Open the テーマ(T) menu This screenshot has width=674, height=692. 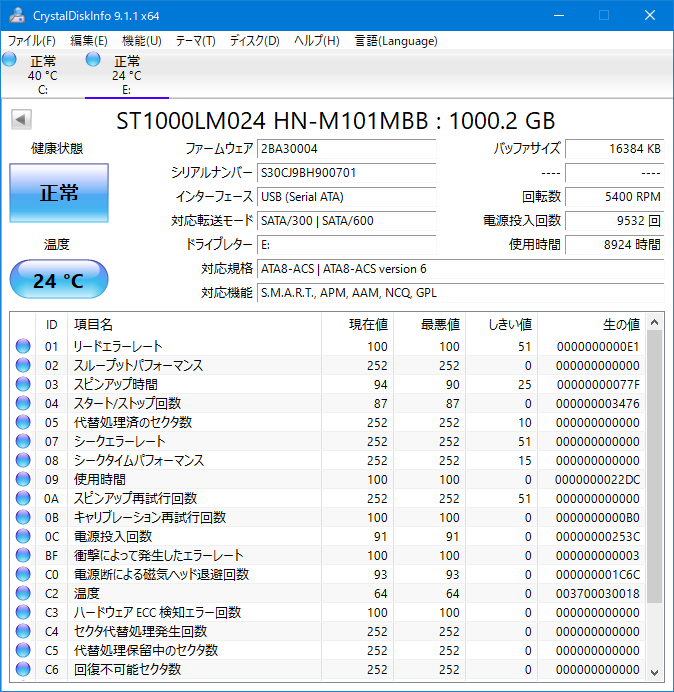(195, 41)
